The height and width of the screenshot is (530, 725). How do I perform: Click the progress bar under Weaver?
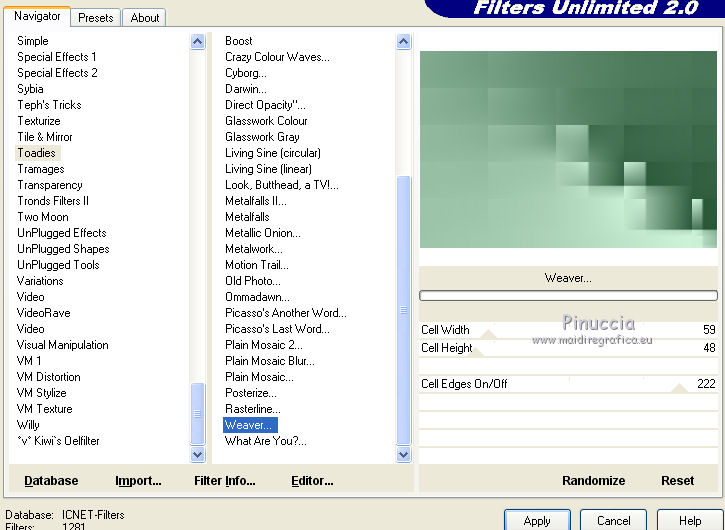(x=568, y=296)
